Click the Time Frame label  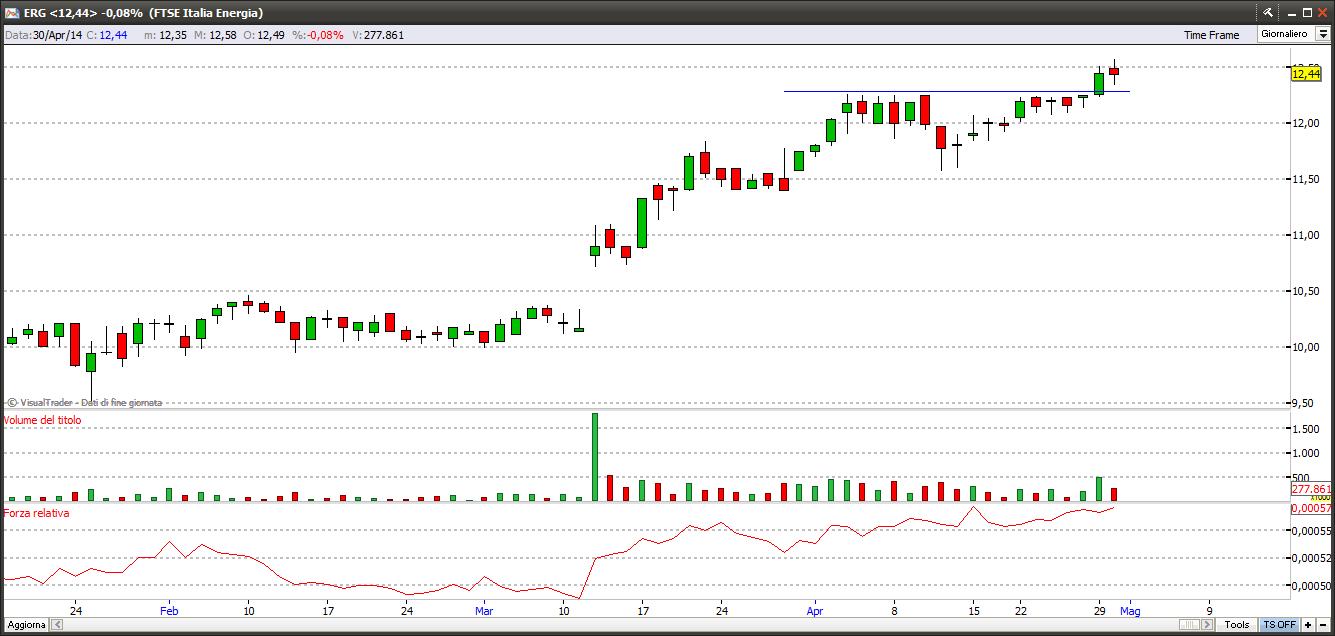pyautogui.click(x=1212, y=34)
